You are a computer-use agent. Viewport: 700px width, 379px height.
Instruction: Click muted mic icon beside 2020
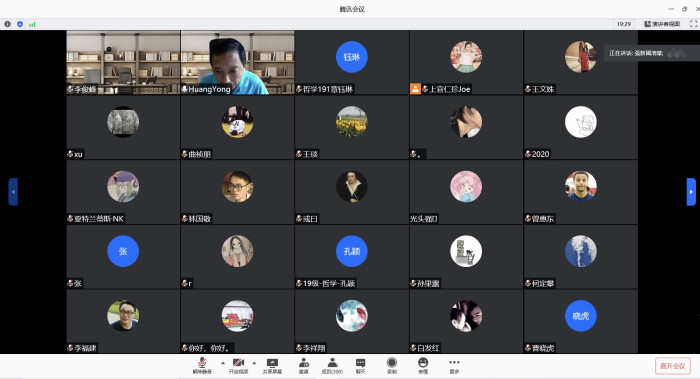(528, 154)
